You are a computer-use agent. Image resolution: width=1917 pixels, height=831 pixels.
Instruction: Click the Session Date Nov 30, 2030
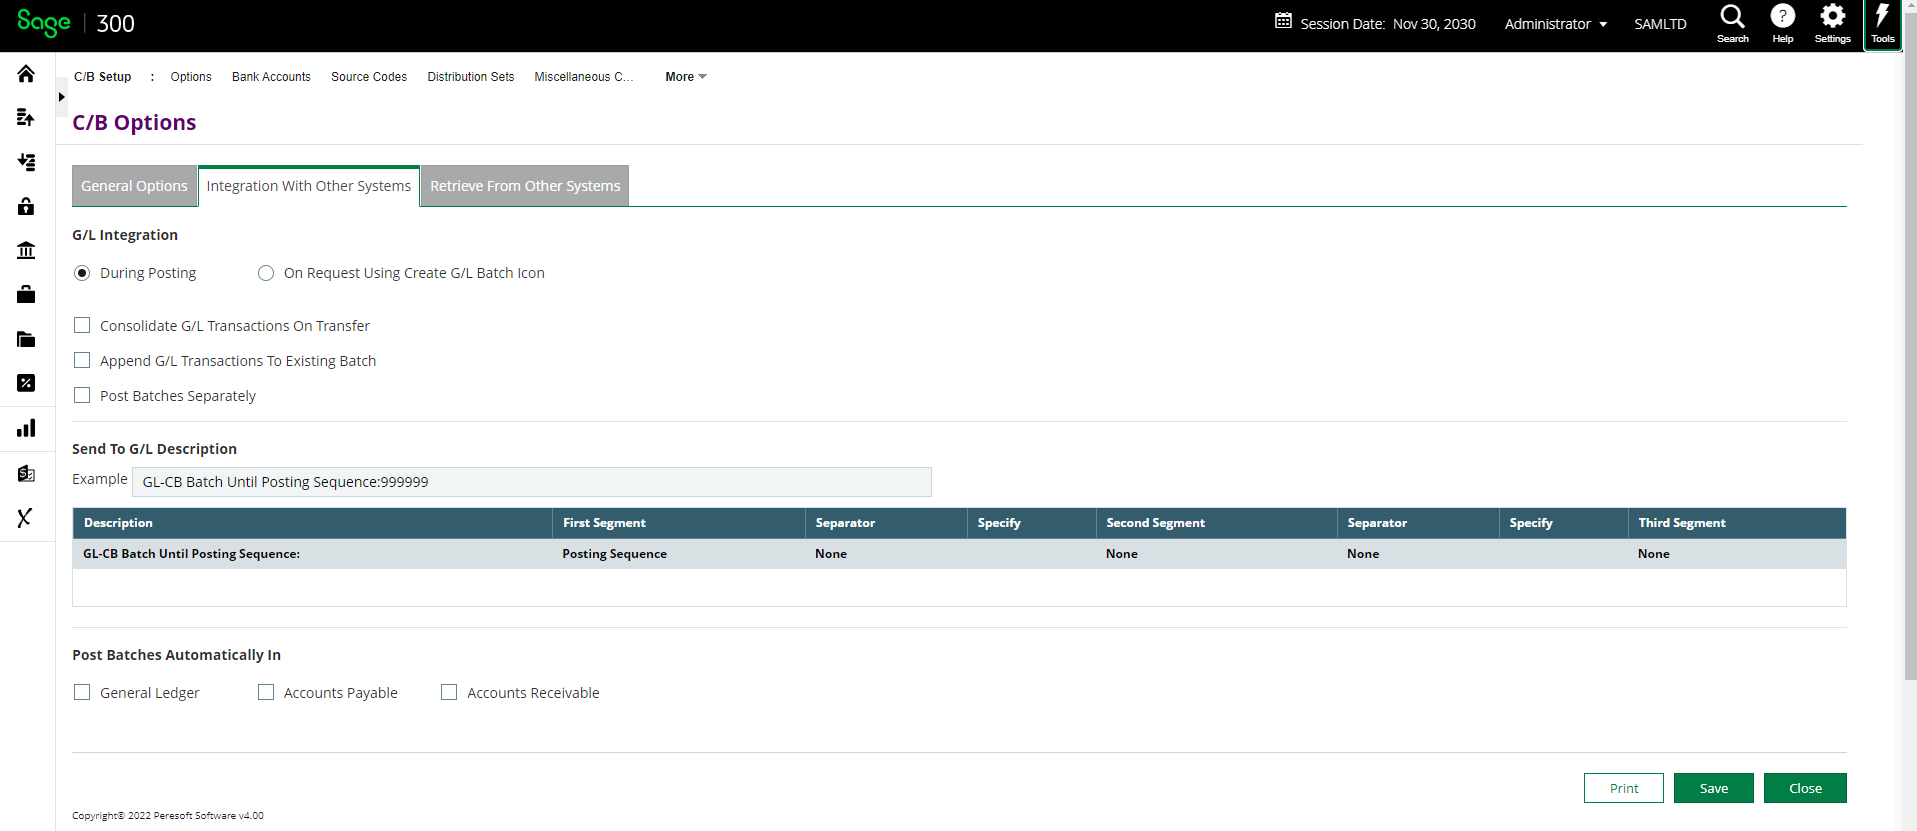1388,24
